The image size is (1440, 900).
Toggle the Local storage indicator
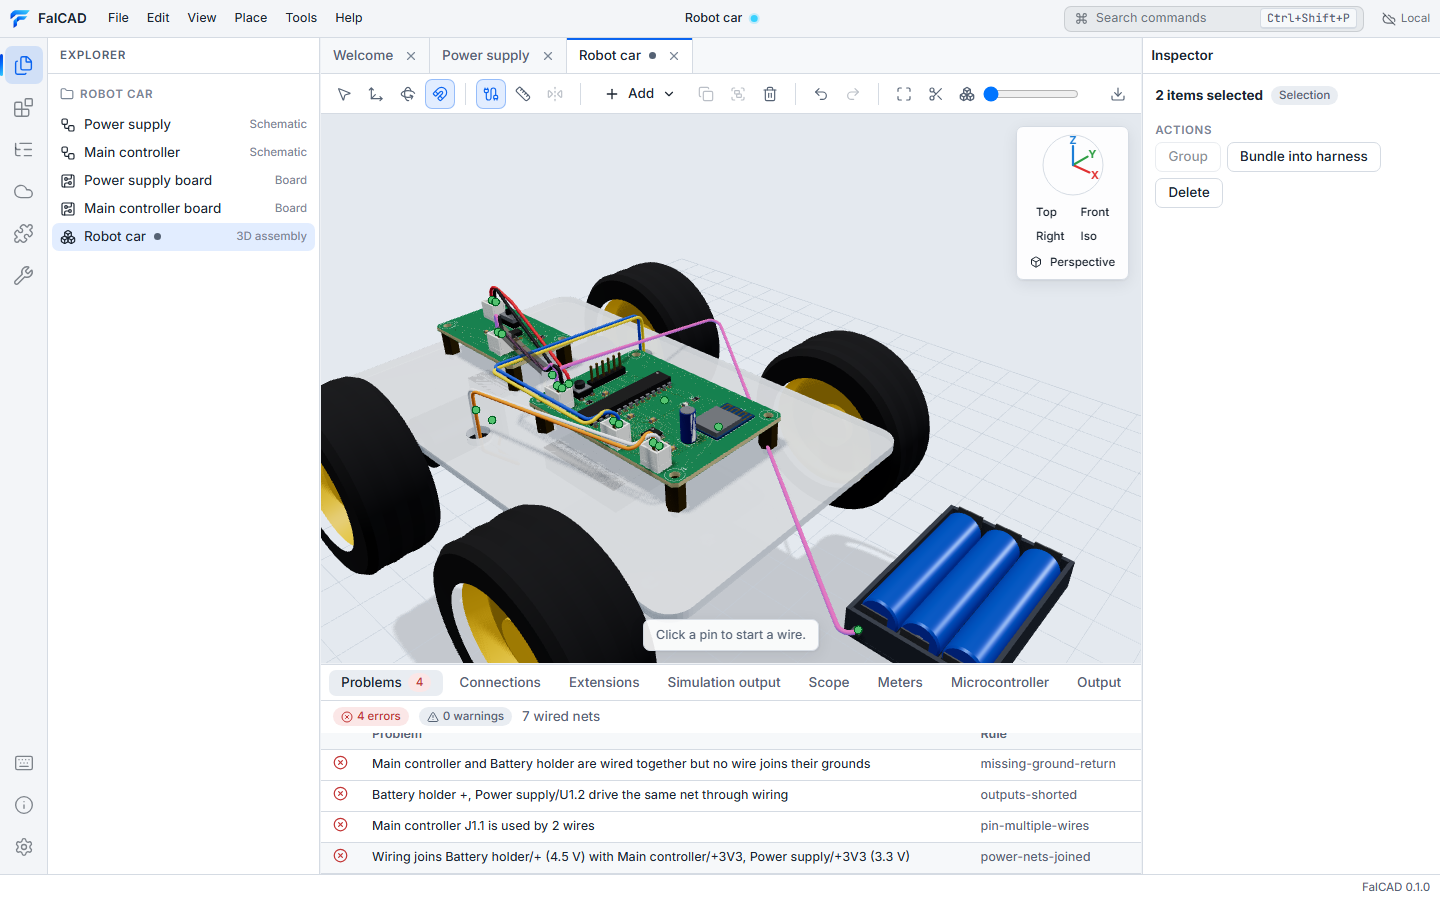click(x=1405, y=18)
